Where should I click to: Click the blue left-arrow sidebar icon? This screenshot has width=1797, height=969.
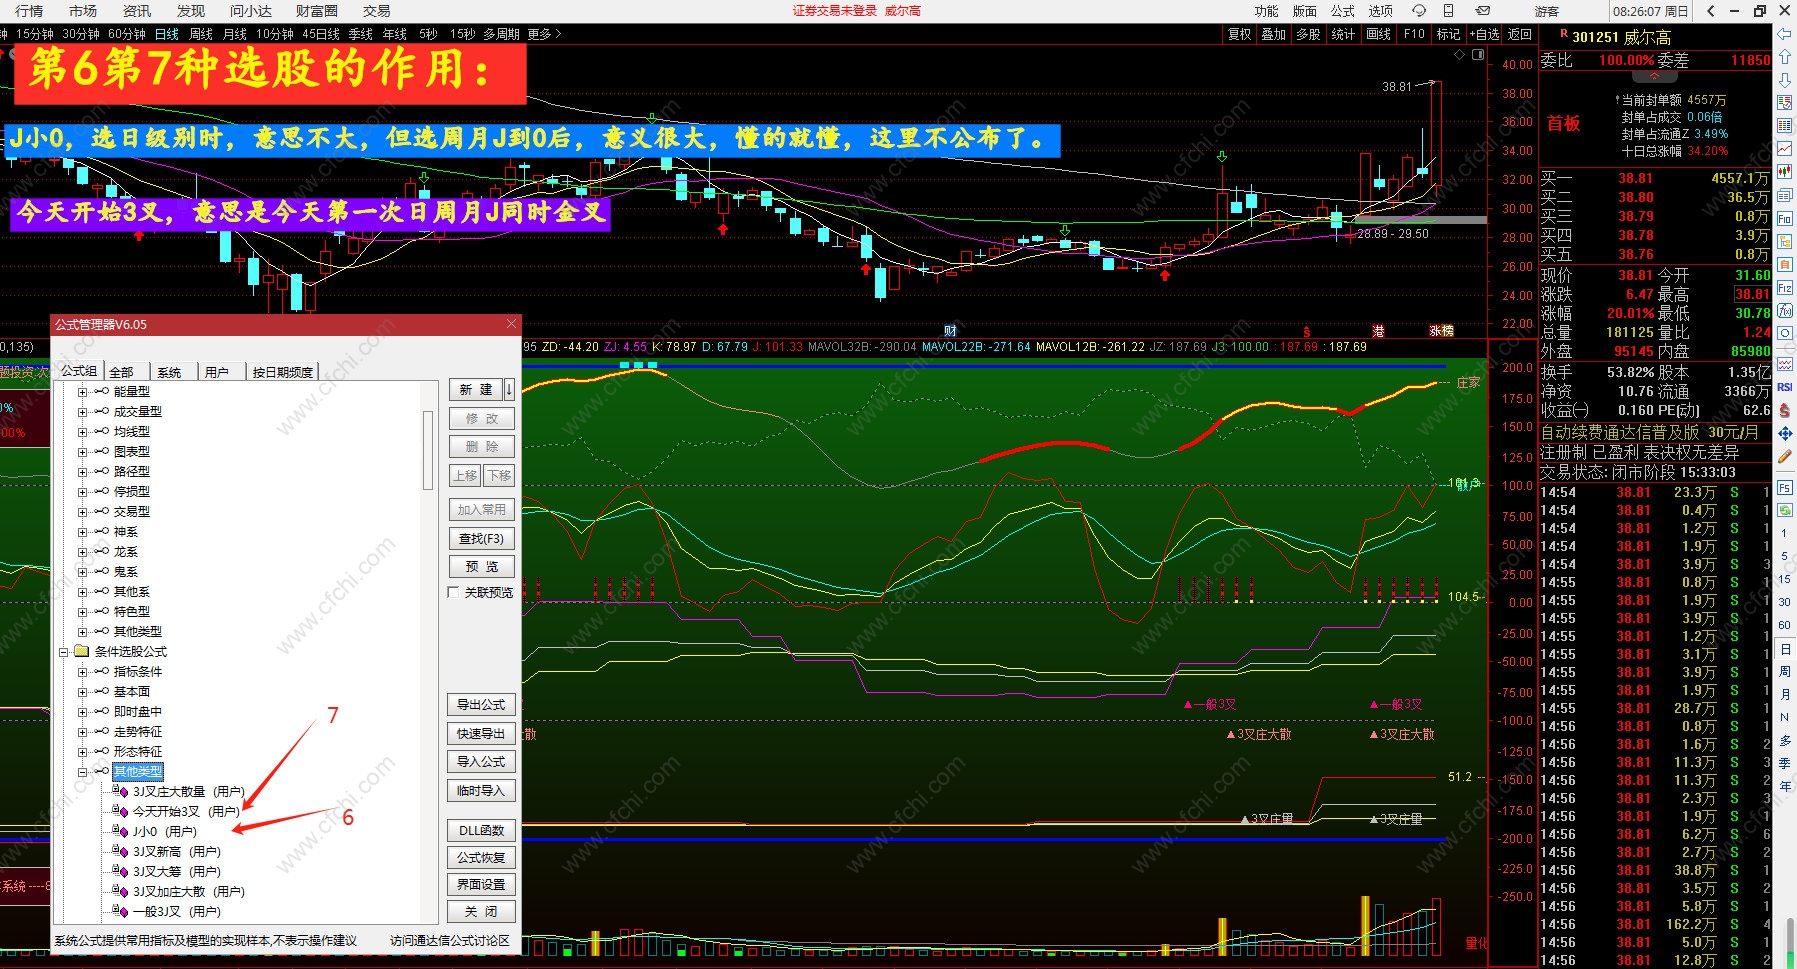(1785, 34)
